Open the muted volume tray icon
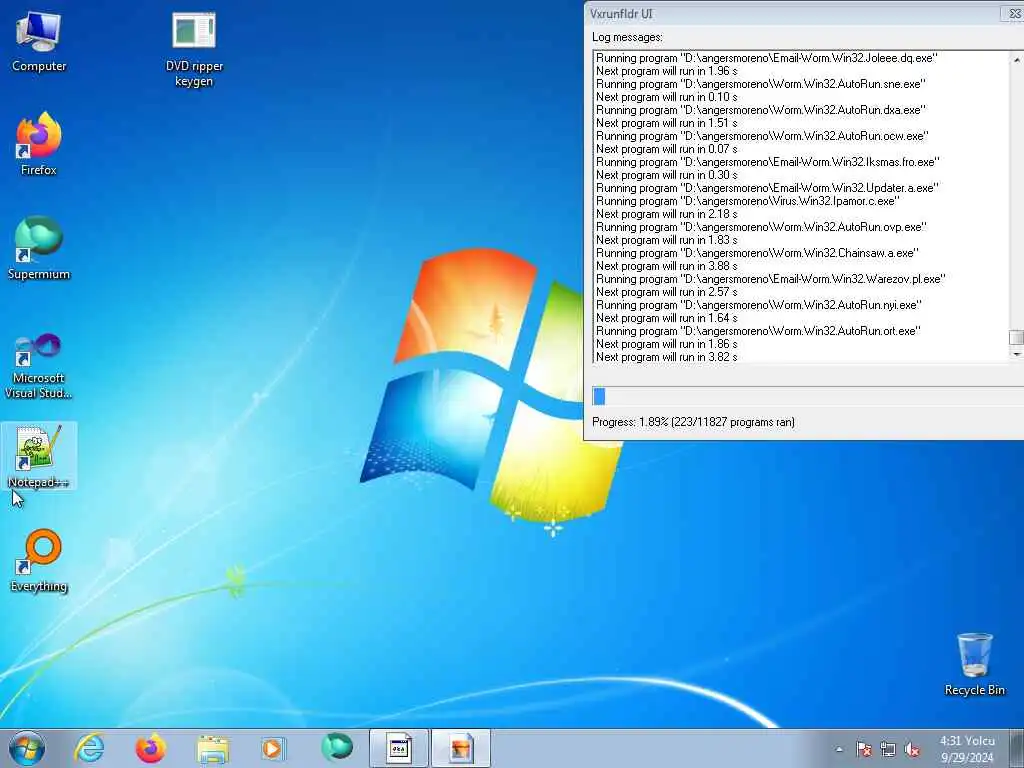1024x768 pixels. pyautogui.click(x=912, y=749)
